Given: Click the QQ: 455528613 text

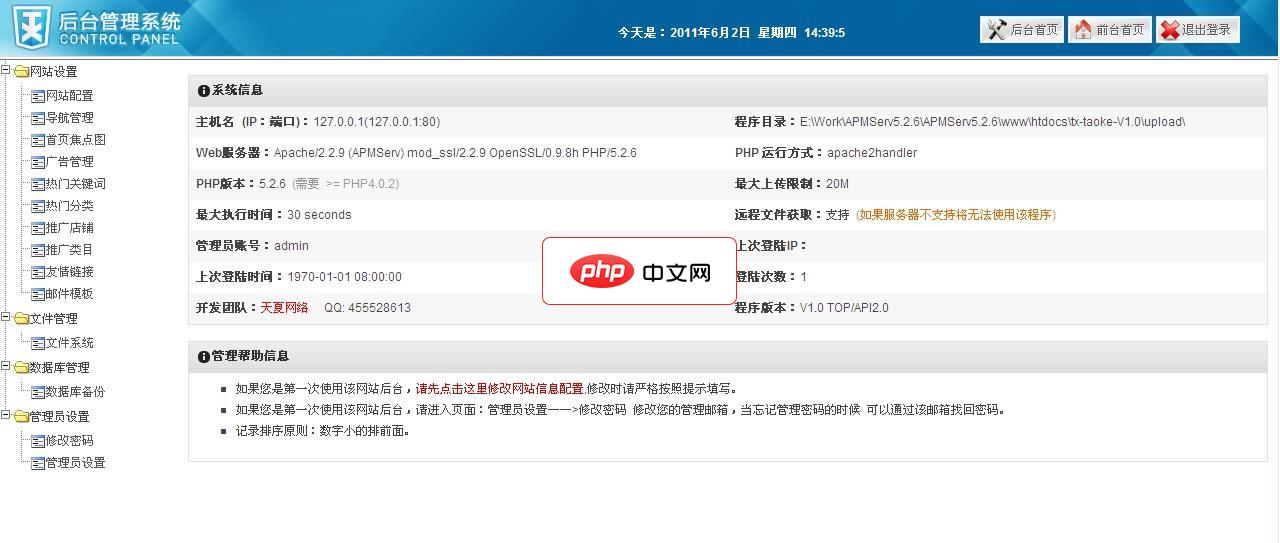Looking at the screenshot, I should click(367, 308).
